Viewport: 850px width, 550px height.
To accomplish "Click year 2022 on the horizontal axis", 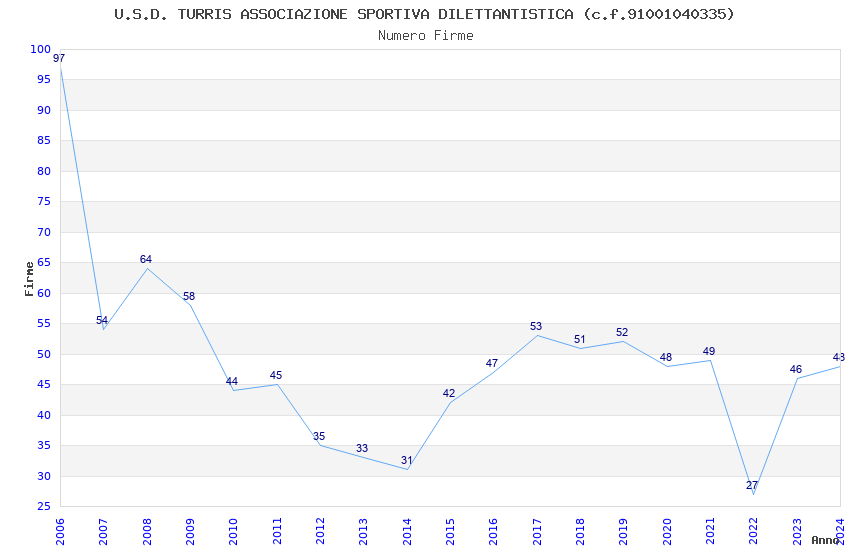I will (x=754, y=531).
